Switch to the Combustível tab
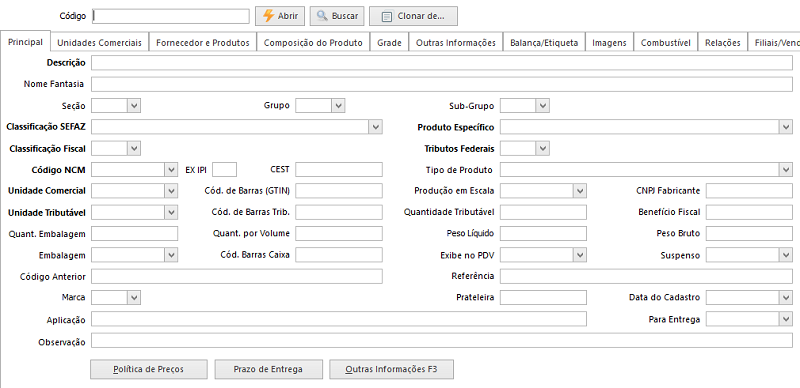 tap(666, 43)
